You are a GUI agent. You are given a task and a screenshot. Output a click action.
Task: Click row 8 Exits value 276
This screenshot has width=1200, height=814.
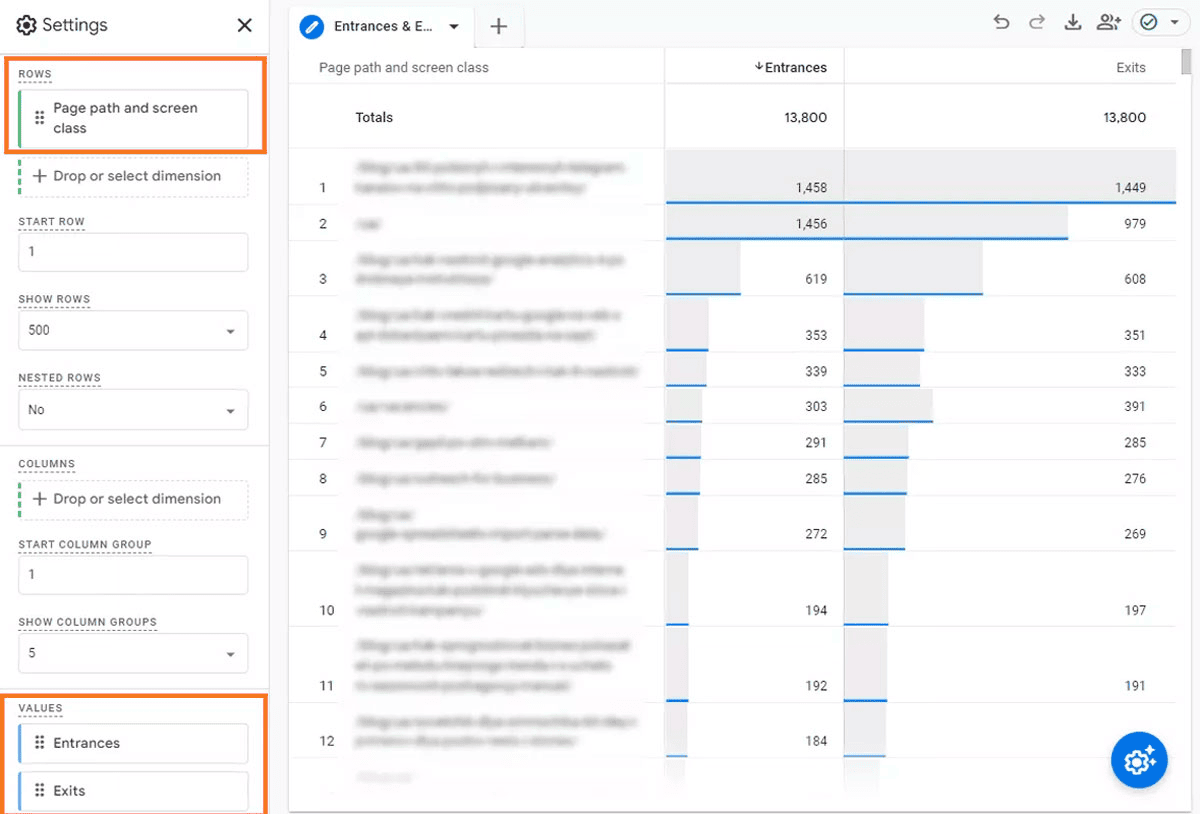[x=1135, y=478]
